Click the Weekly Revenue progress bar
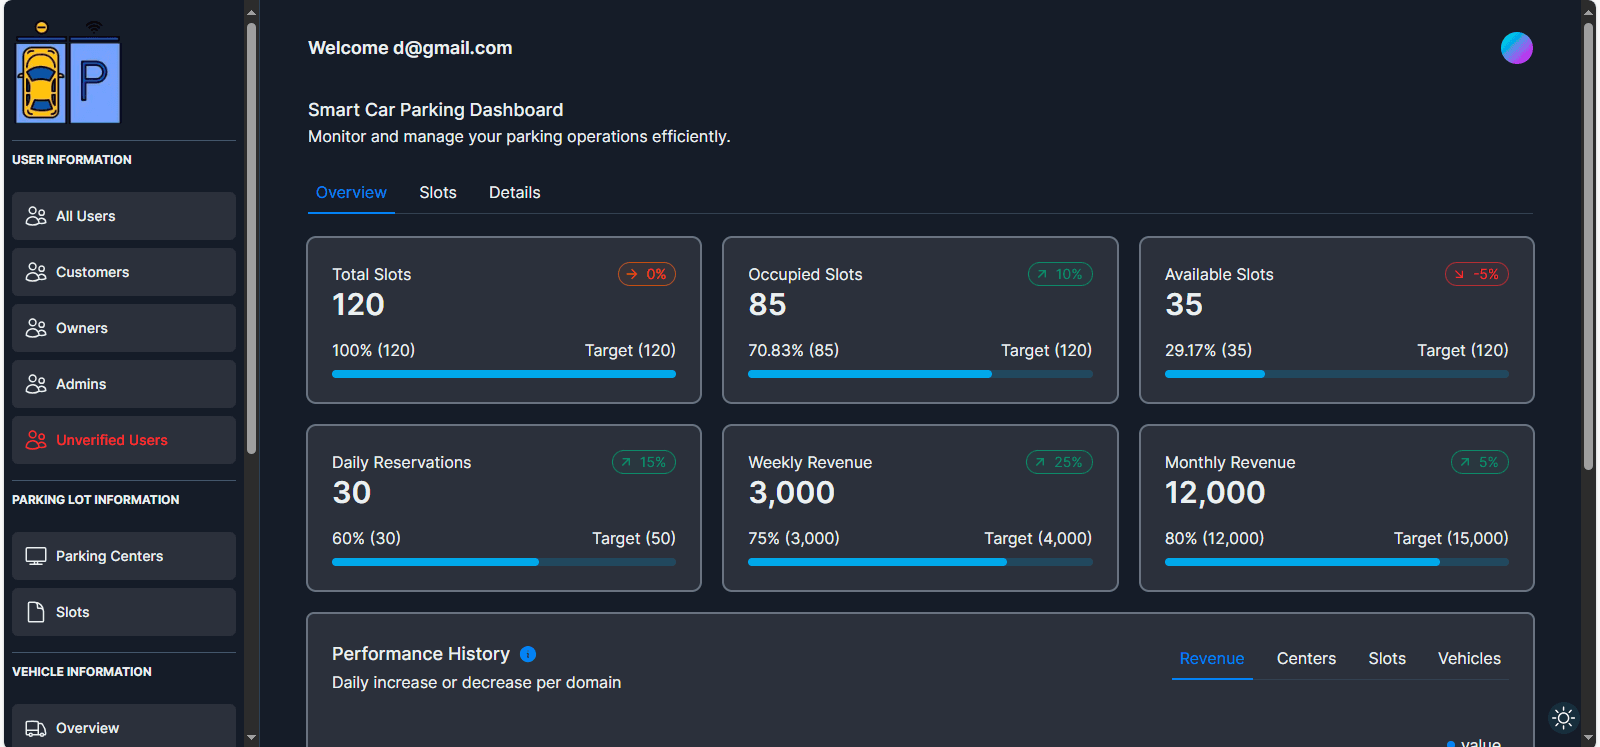The width and height of the screenshot is (1600, 747). coord(919,562)
